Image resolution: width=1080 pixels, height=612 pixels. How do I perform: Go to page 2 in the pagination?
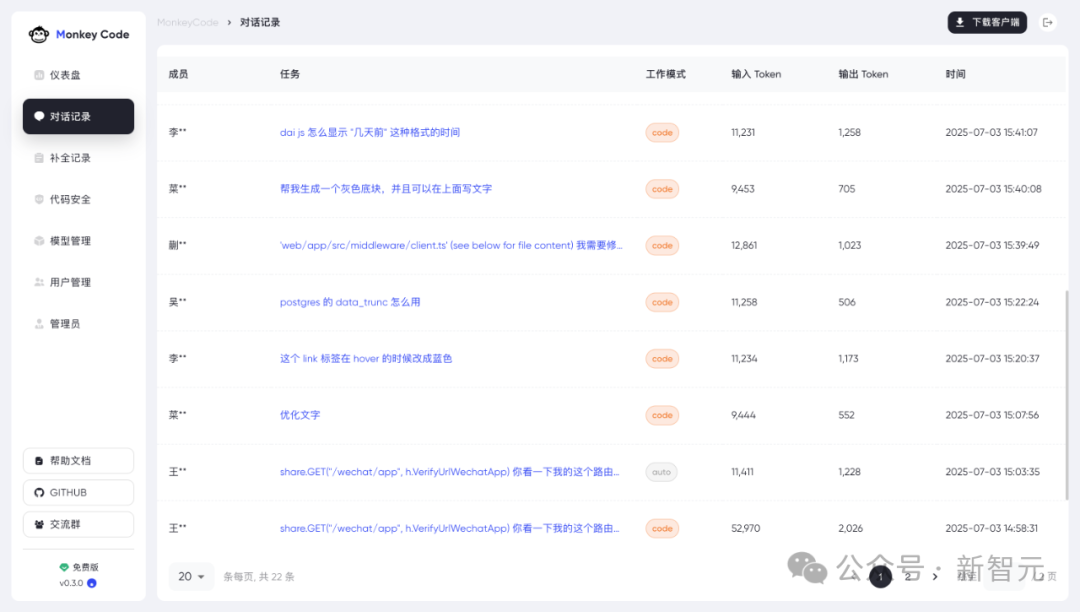(908, 577)
